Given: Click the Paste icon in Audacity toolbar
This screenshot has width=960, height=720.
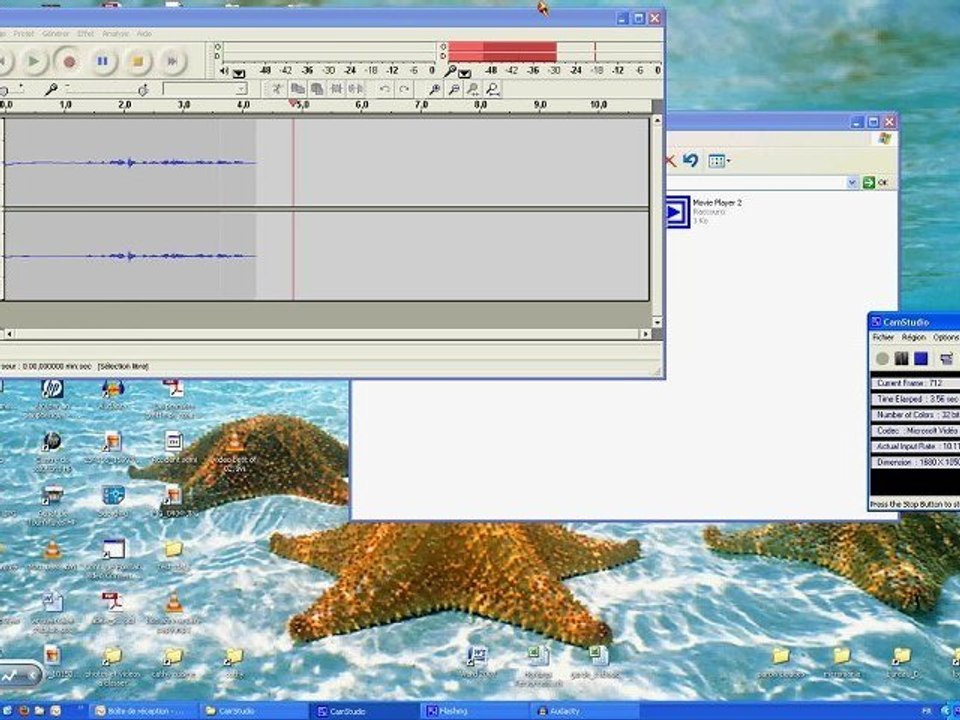Looking at the screenshot, I should pyautogui.click(x=317, y=89).
